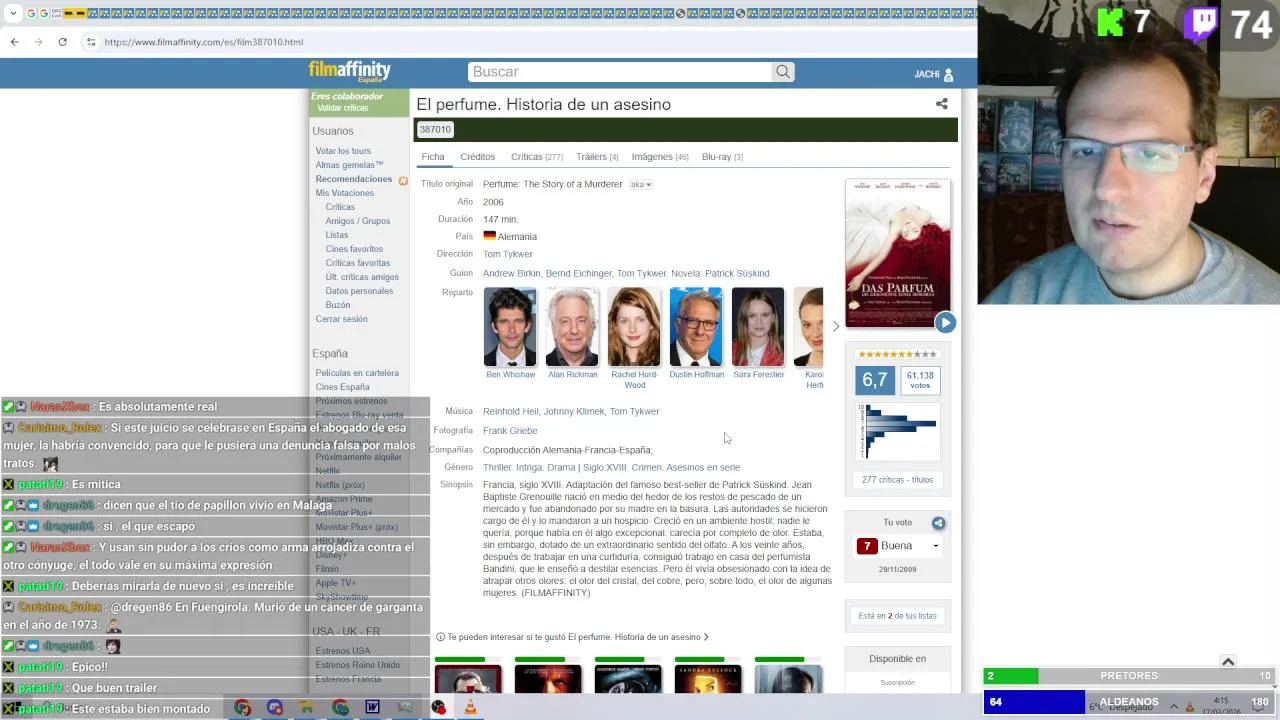Open the Blu-ray tab
The image size is (1280, 720).
[x=722, y=157]
